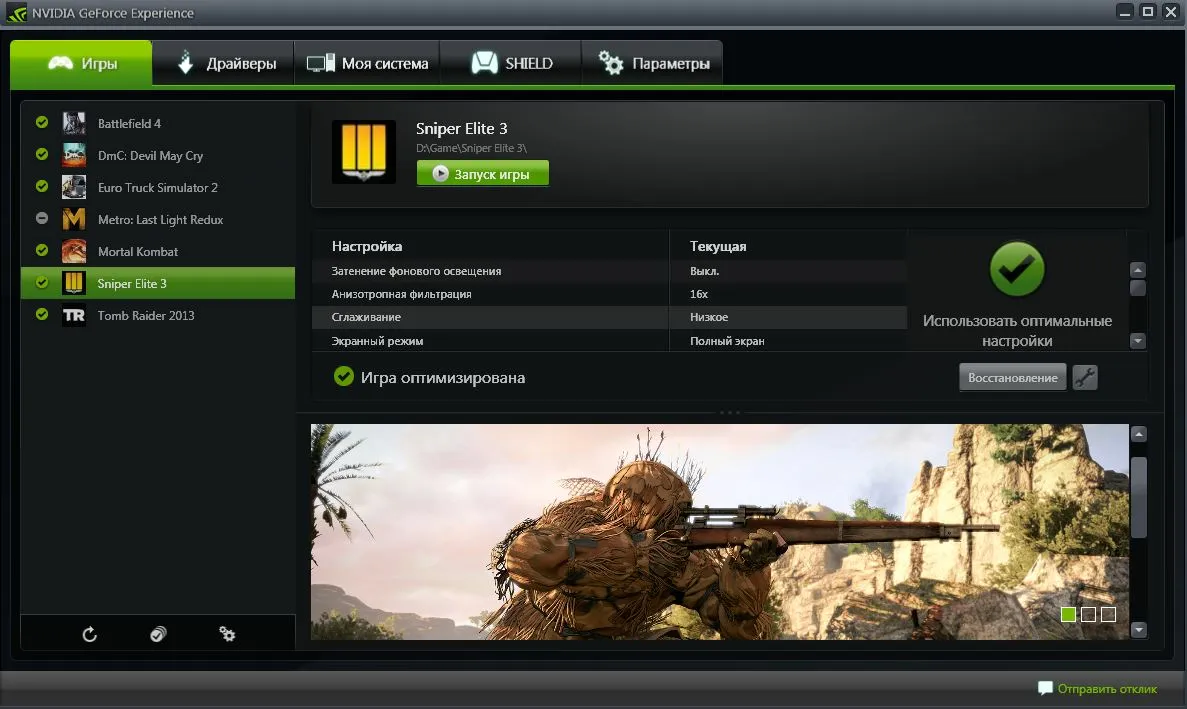Click the optimize-all checkmark icon in bottom toolbar

coord(158,634)
